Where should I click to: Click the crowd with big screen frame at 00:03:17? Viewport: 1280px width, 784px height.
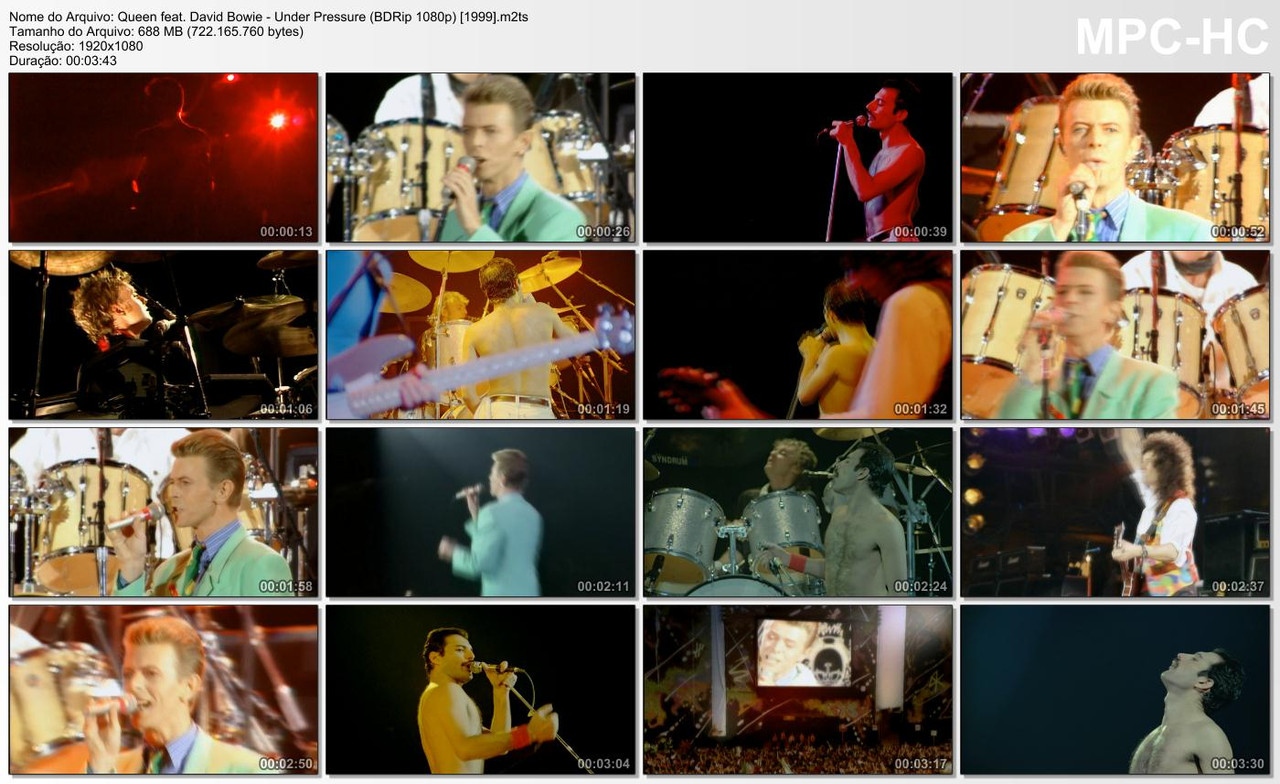click(x=798, y=690)
